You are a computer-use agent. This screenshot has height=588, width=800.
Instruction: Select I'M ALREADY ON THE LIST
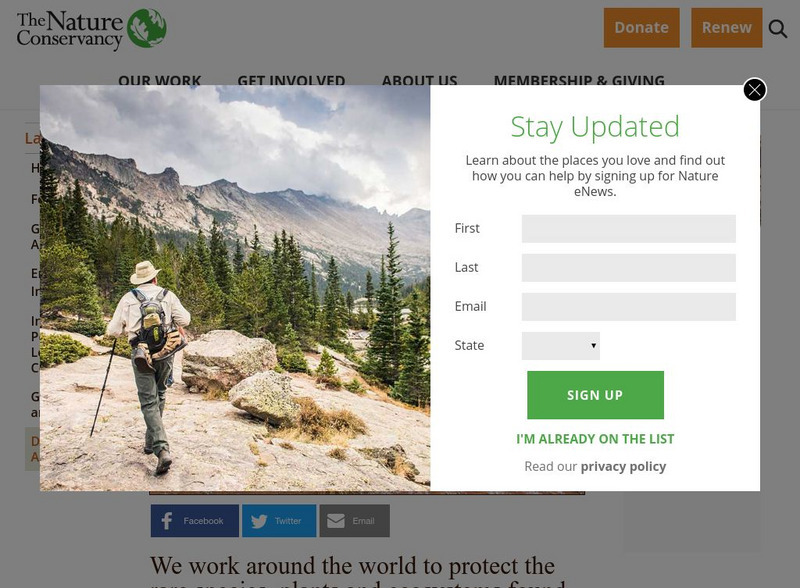pyautogui.click(x=595, y=439)
